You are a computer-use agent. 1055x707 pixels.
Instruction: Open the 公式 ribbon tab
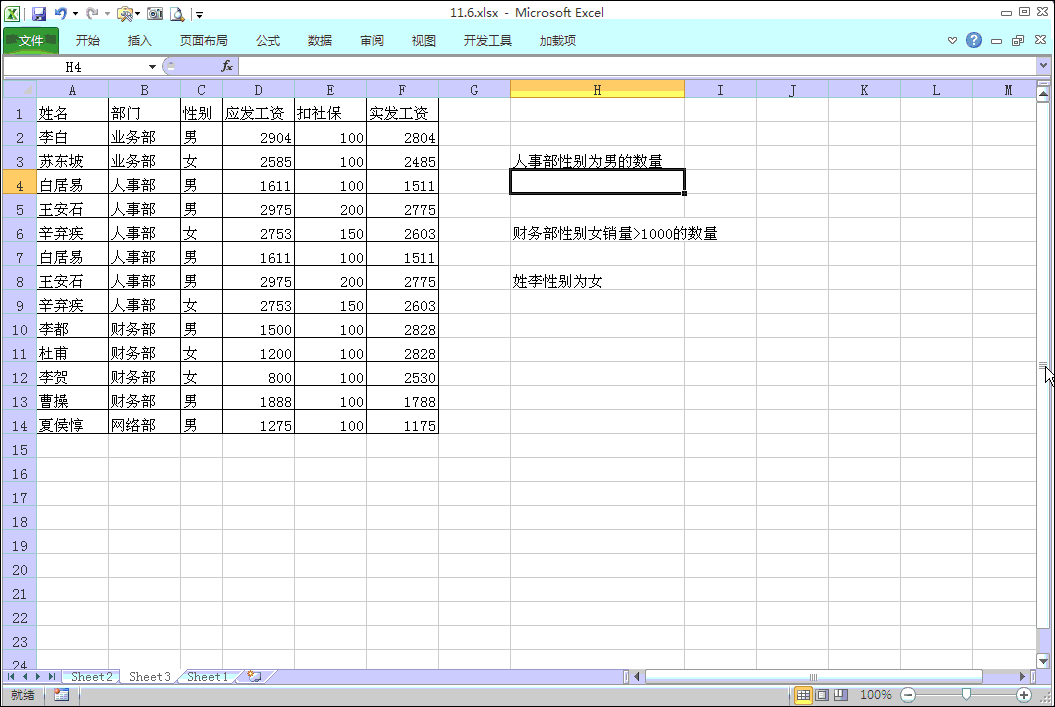pos(268,40)
